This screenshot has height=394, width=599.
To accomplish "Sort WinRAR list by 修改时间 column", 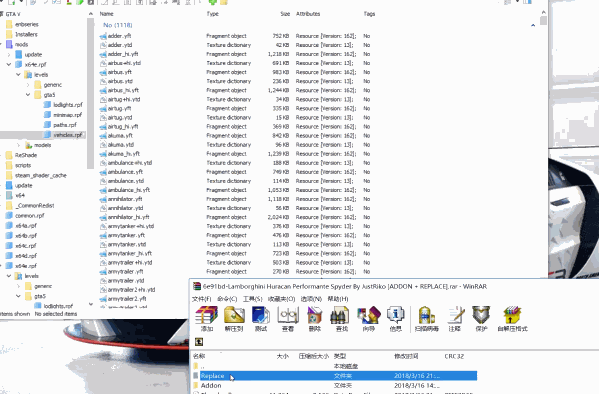I will 406,356.
